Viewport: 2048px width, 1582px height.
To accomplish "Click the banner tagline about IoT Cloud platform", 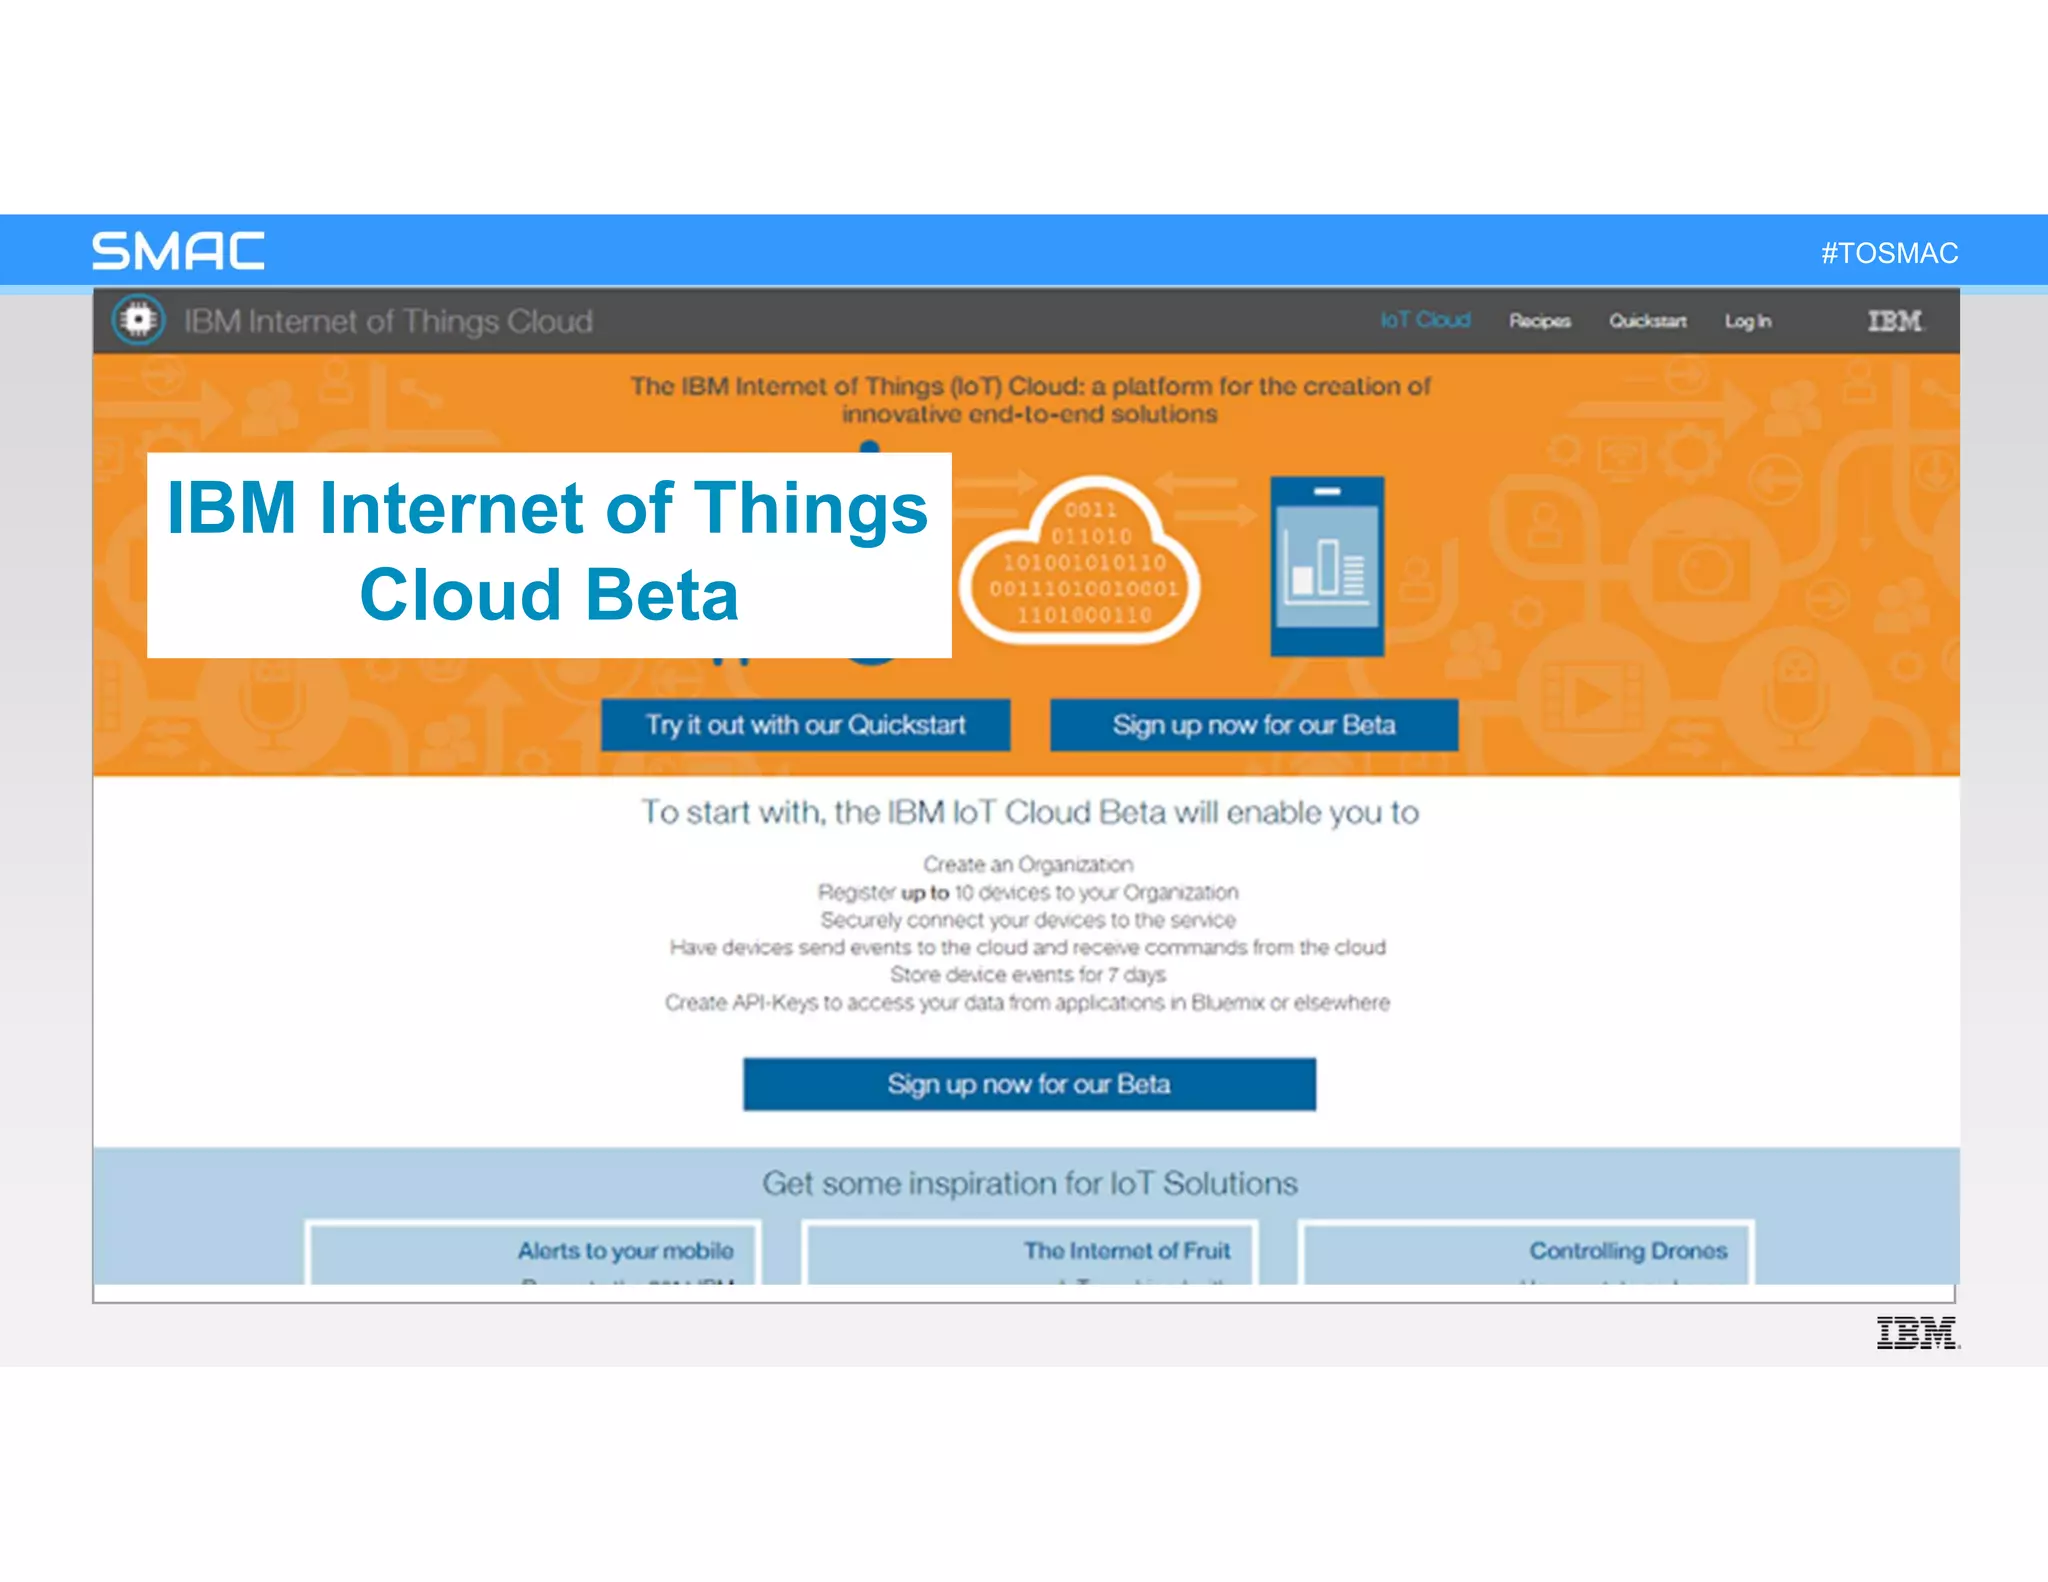I will coord(1030,400).
